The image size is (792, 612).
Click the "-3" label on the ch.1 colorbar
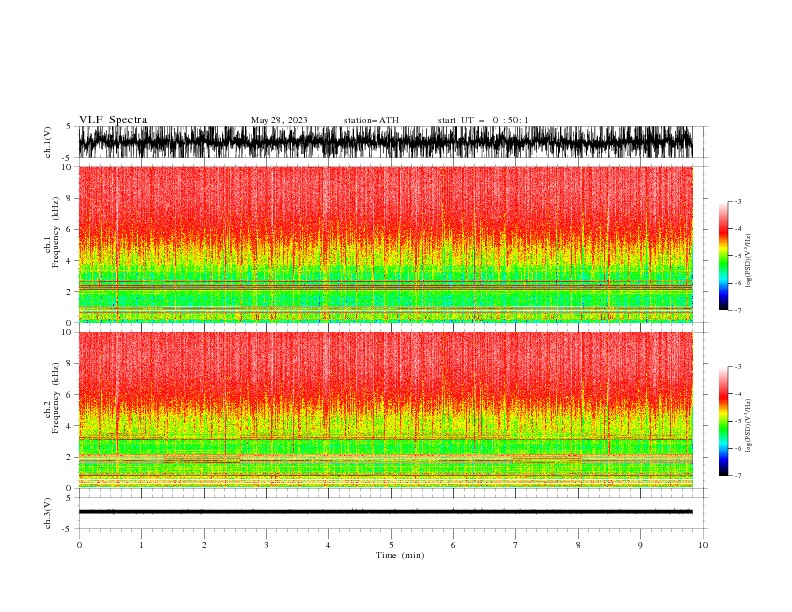[737, 201]
